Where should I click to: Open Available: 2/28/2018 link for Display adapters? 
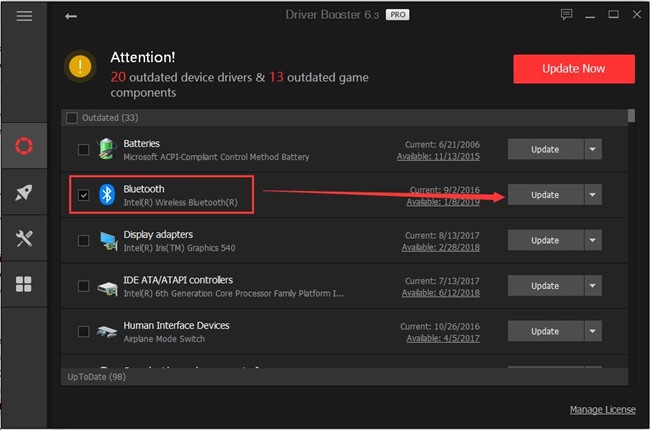(x=441, y=248)
